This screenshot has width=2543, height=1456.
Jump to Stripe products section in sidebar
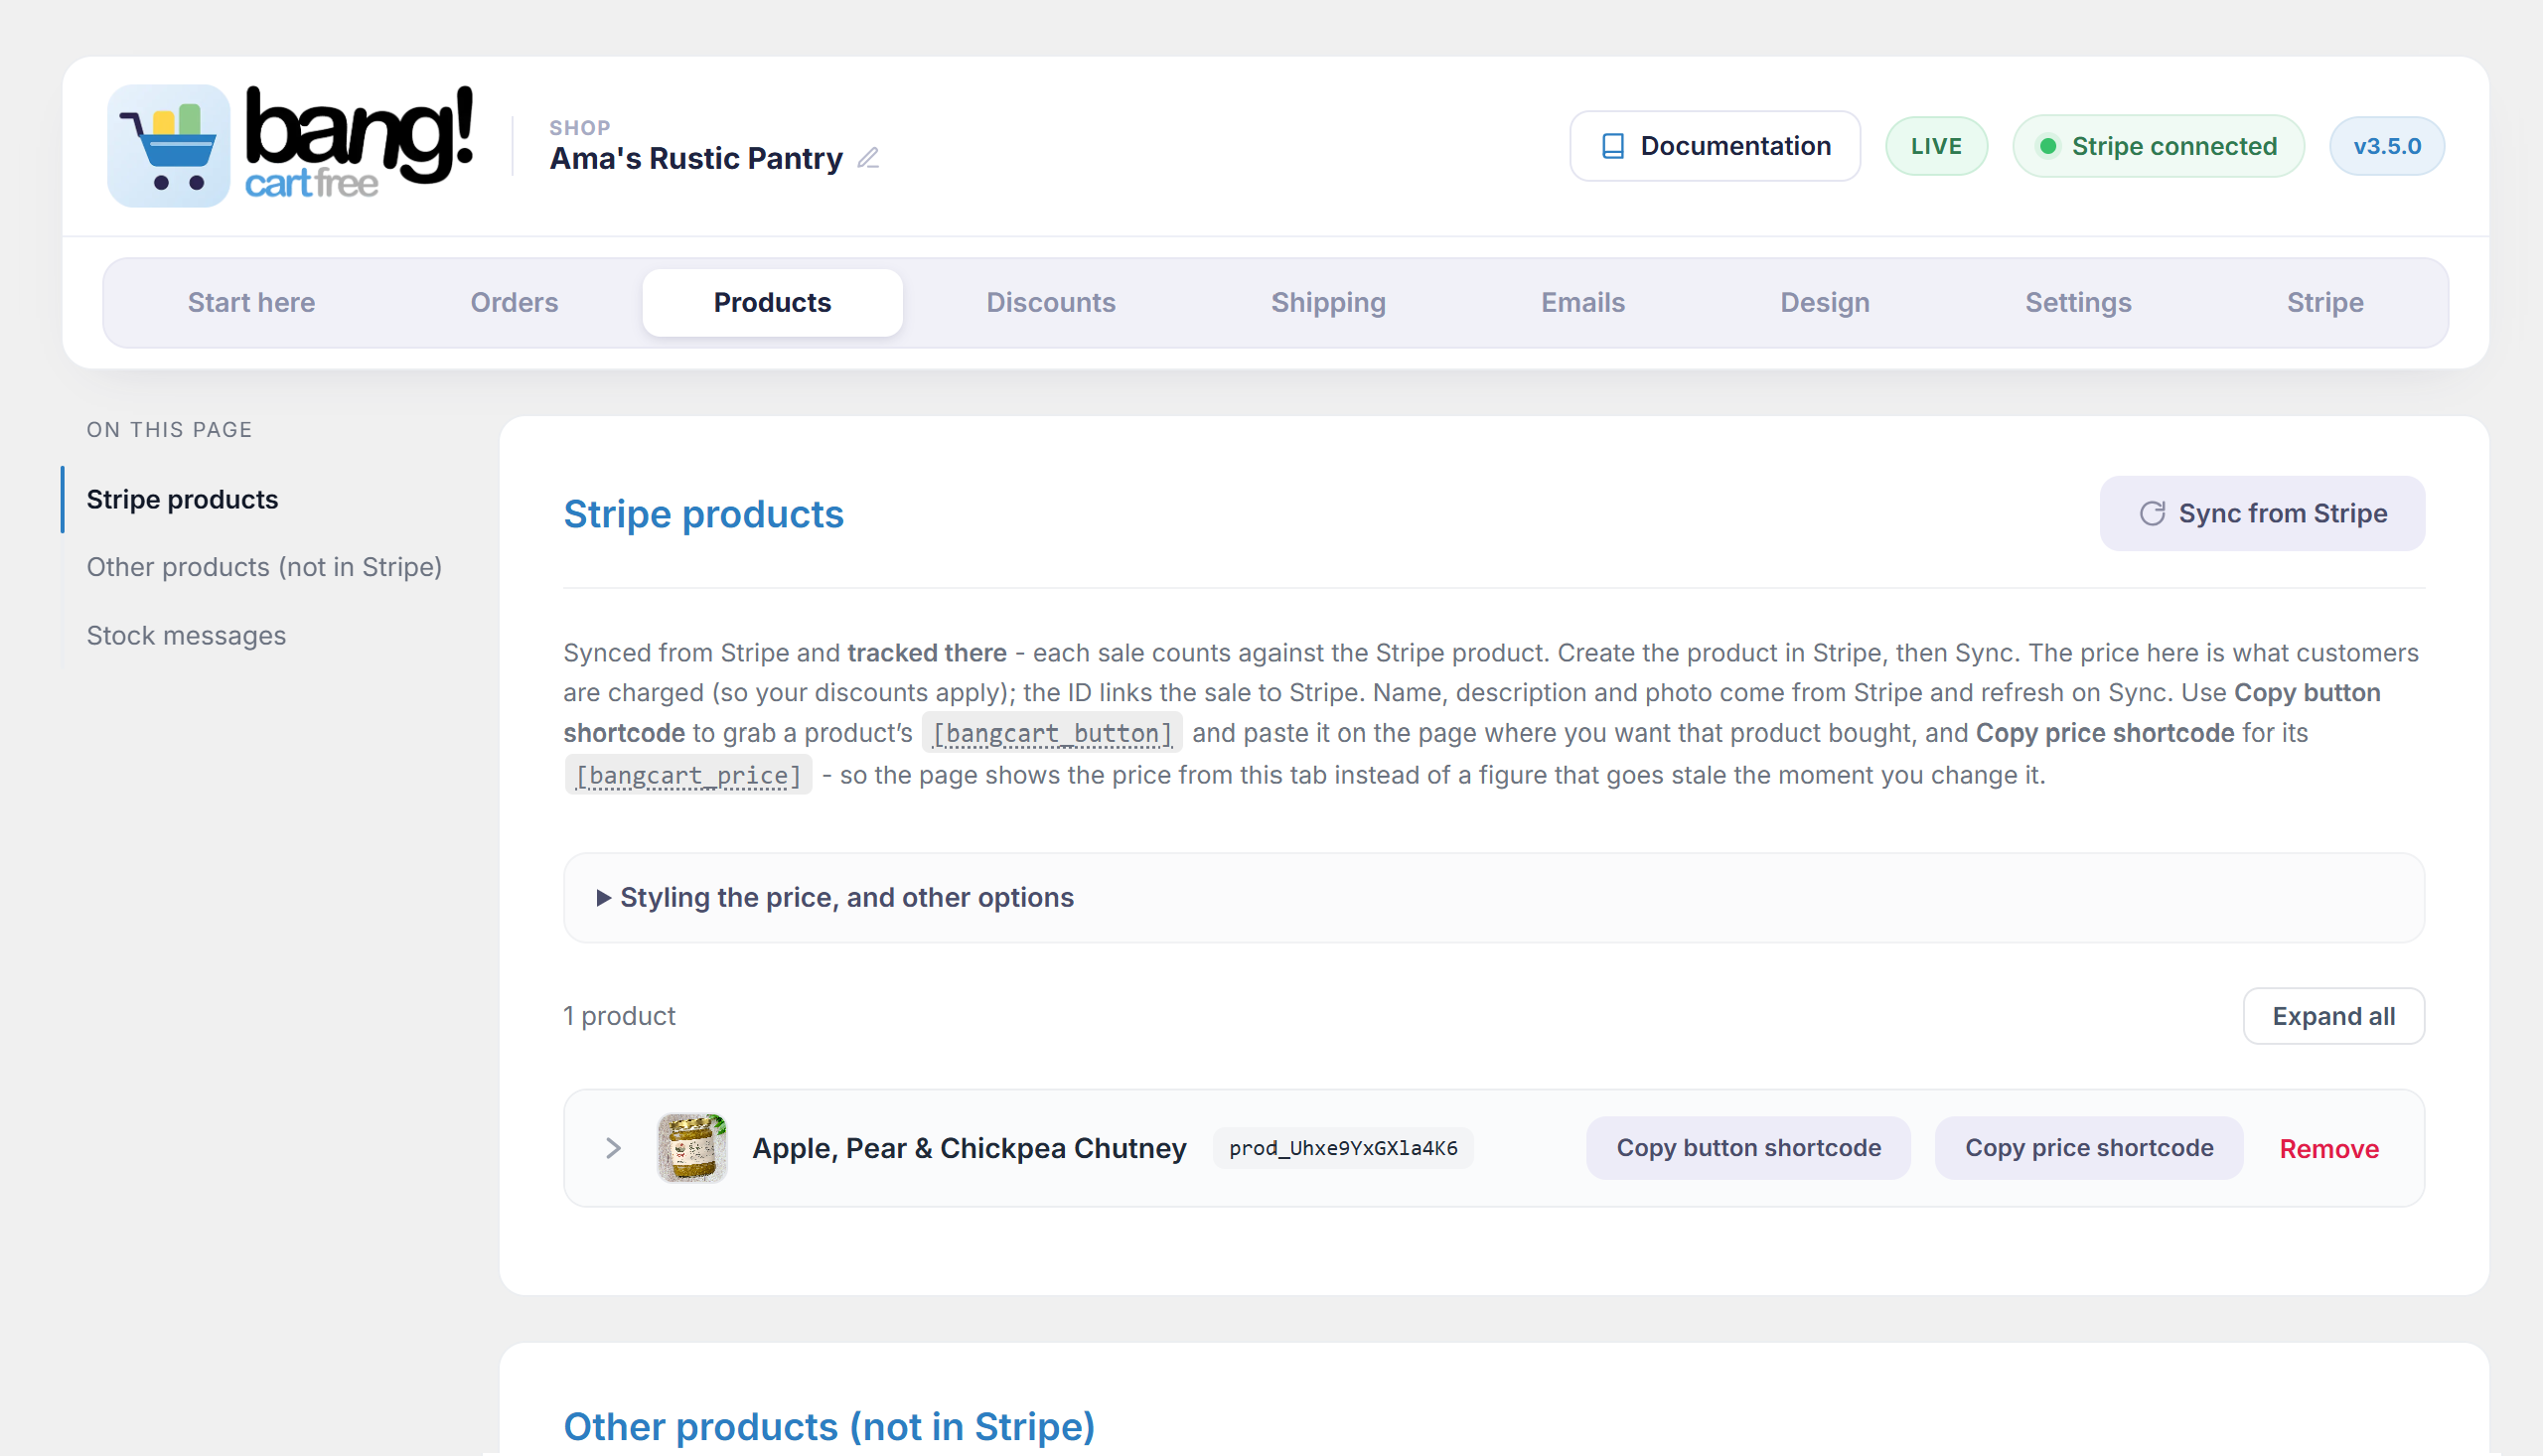coord(182,499)
